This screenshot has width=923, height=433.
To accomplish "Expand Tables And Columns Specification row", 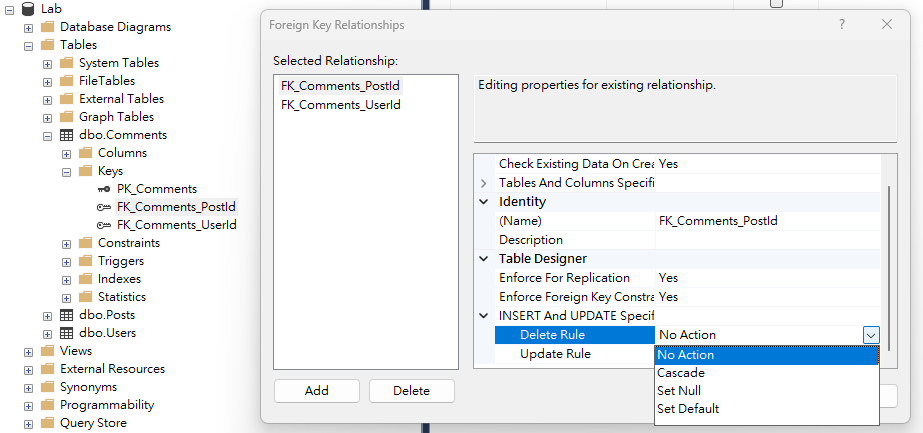I will click(x=485, y=183).
